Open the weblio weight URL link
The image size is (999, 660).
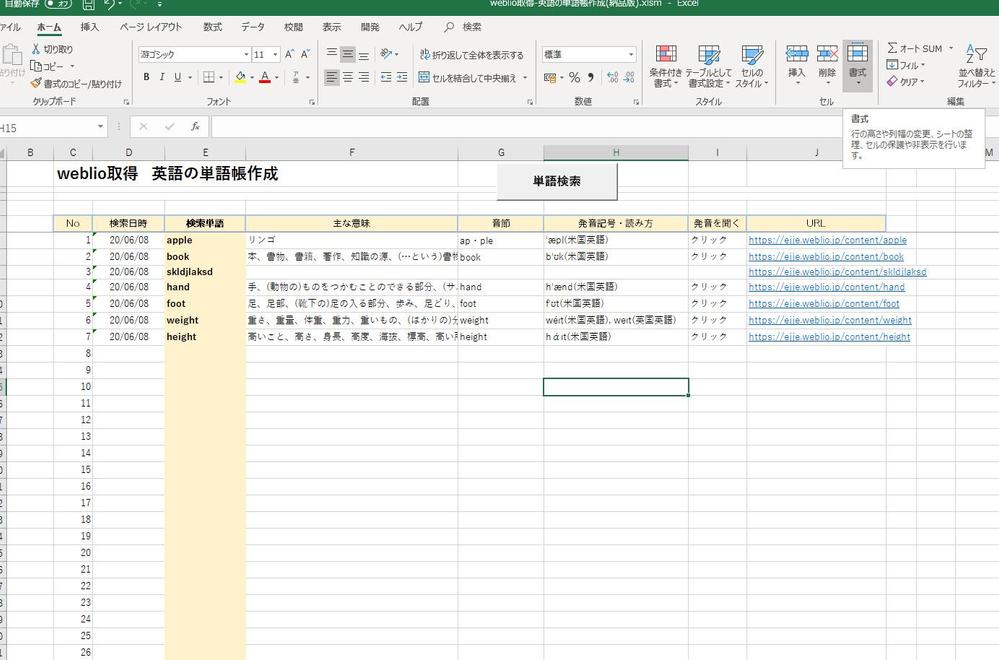coord(830,320)
